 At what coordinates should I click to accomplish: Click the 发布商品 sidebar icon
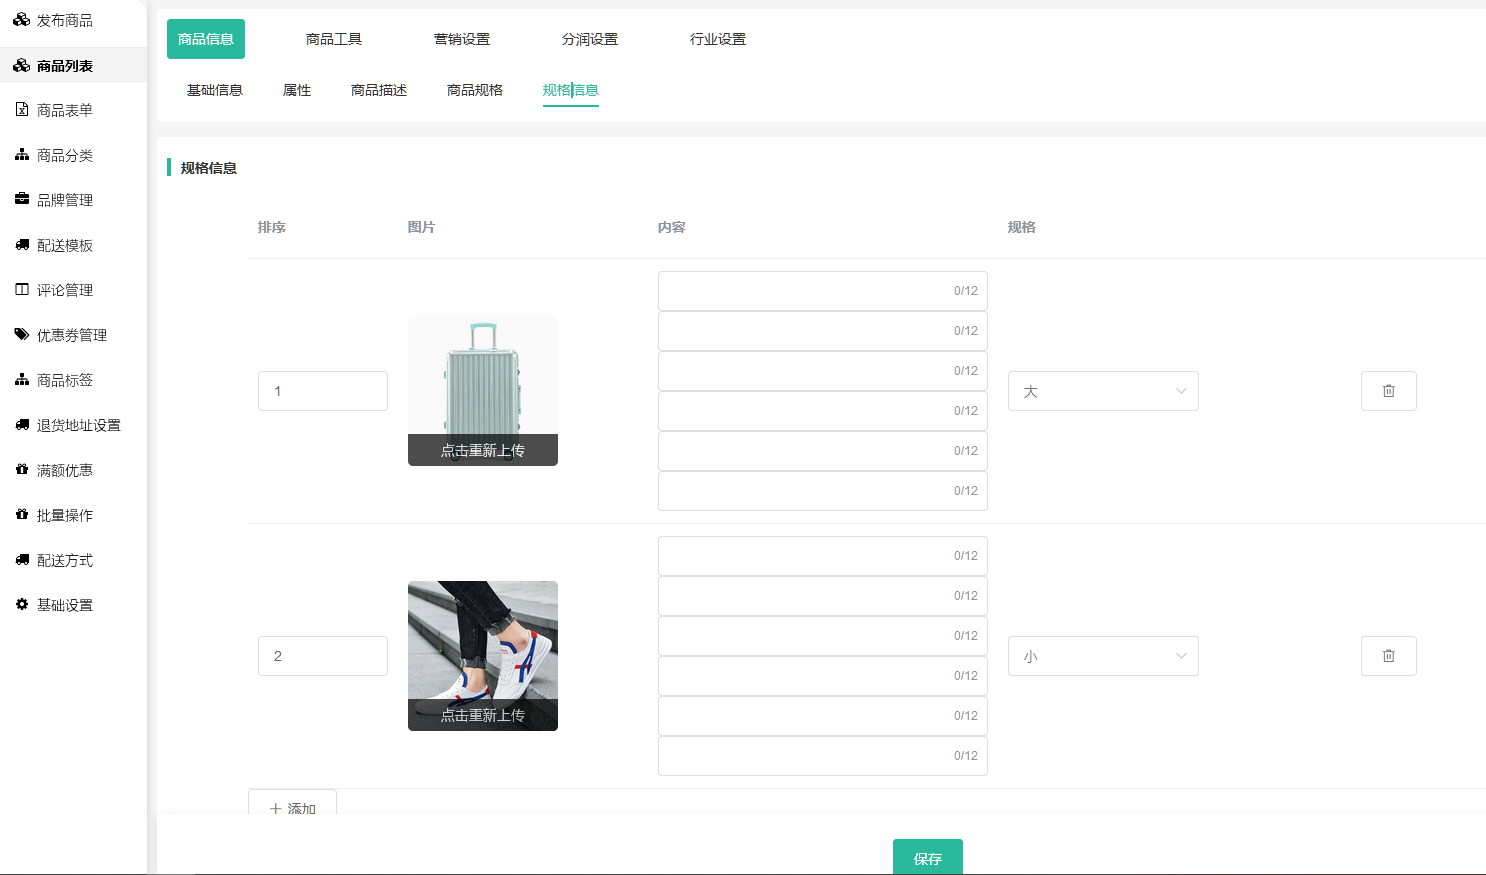click(x=21, y=20)
